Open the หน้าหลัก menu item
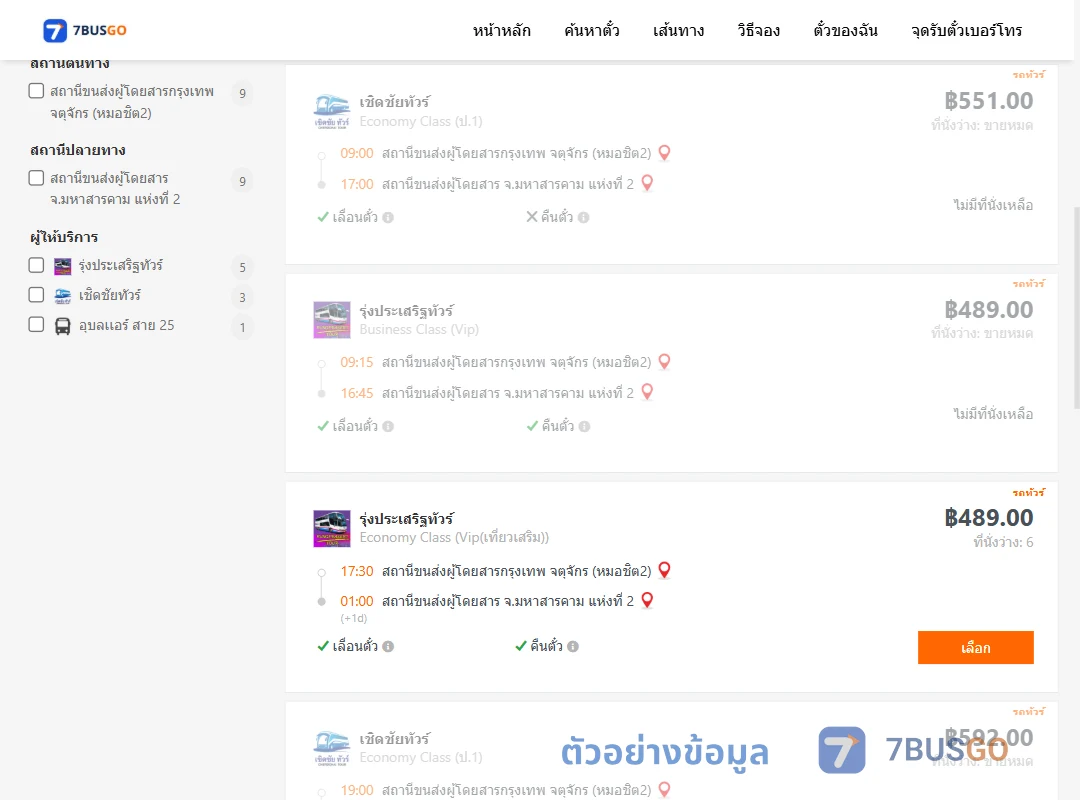 [x=501, y=30]
